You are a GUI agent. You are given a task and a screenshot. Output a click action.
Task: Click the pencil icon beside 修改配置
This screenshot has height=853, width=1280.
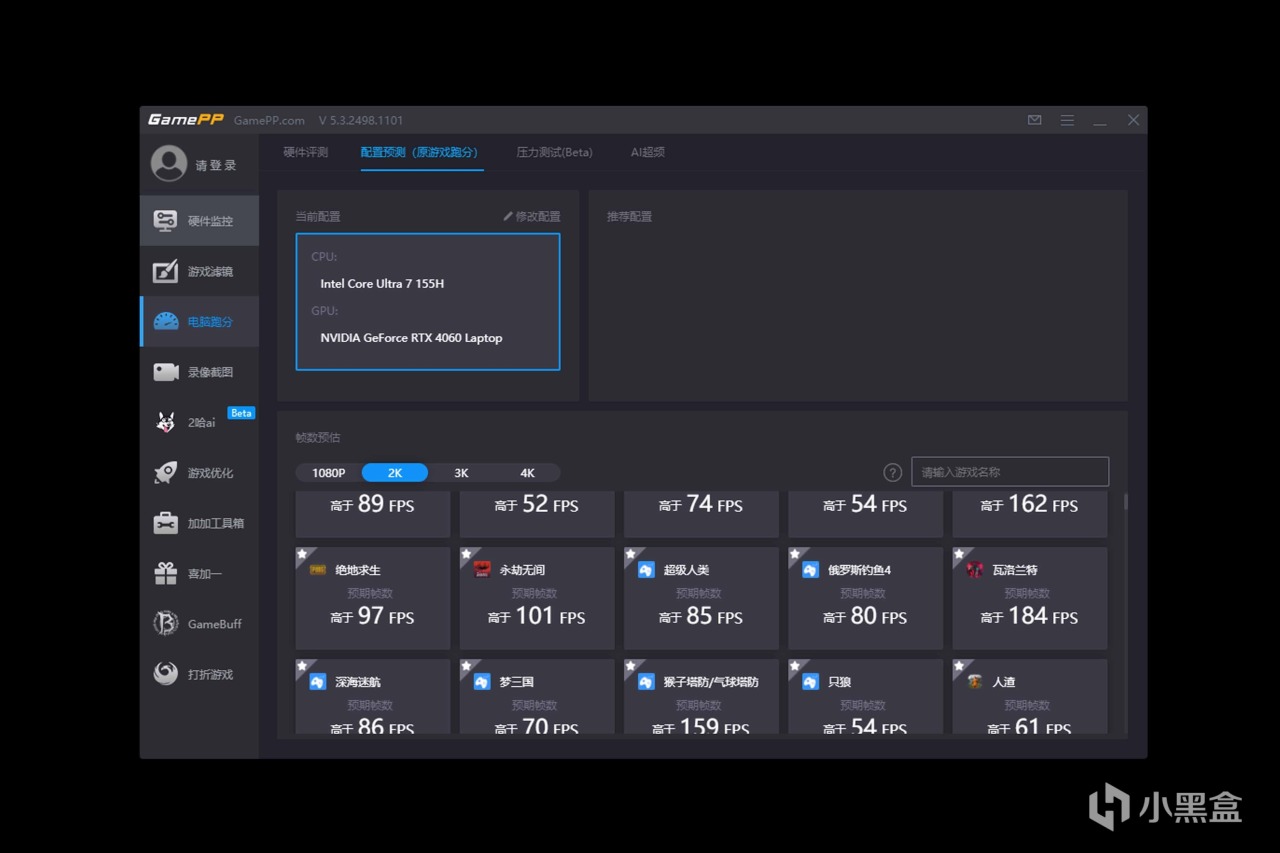click(507, 216)
